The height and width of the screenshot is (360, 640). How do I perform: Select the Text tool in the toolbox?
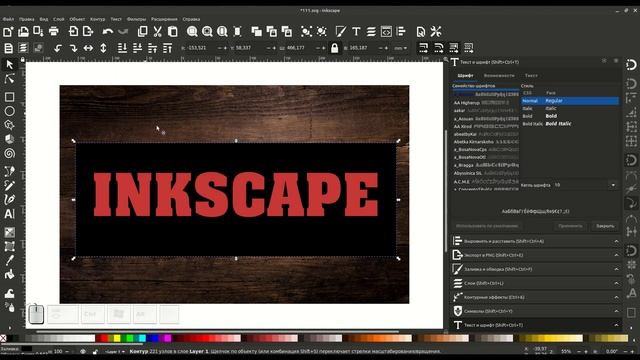(x=9, y=213)
